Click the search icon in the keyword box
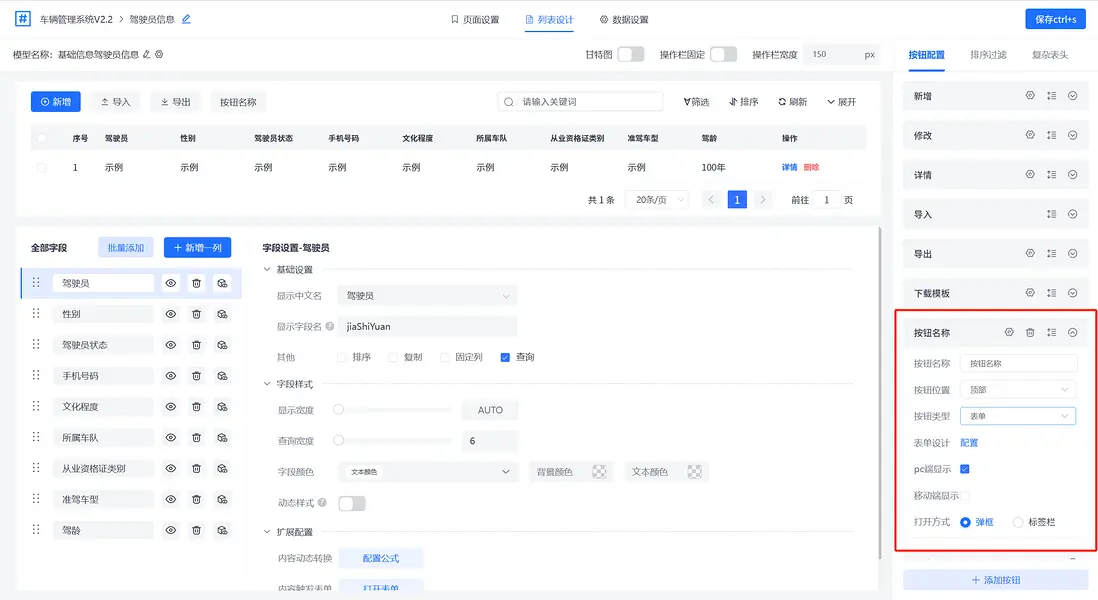1098x600 pixels. pos(509,102)
